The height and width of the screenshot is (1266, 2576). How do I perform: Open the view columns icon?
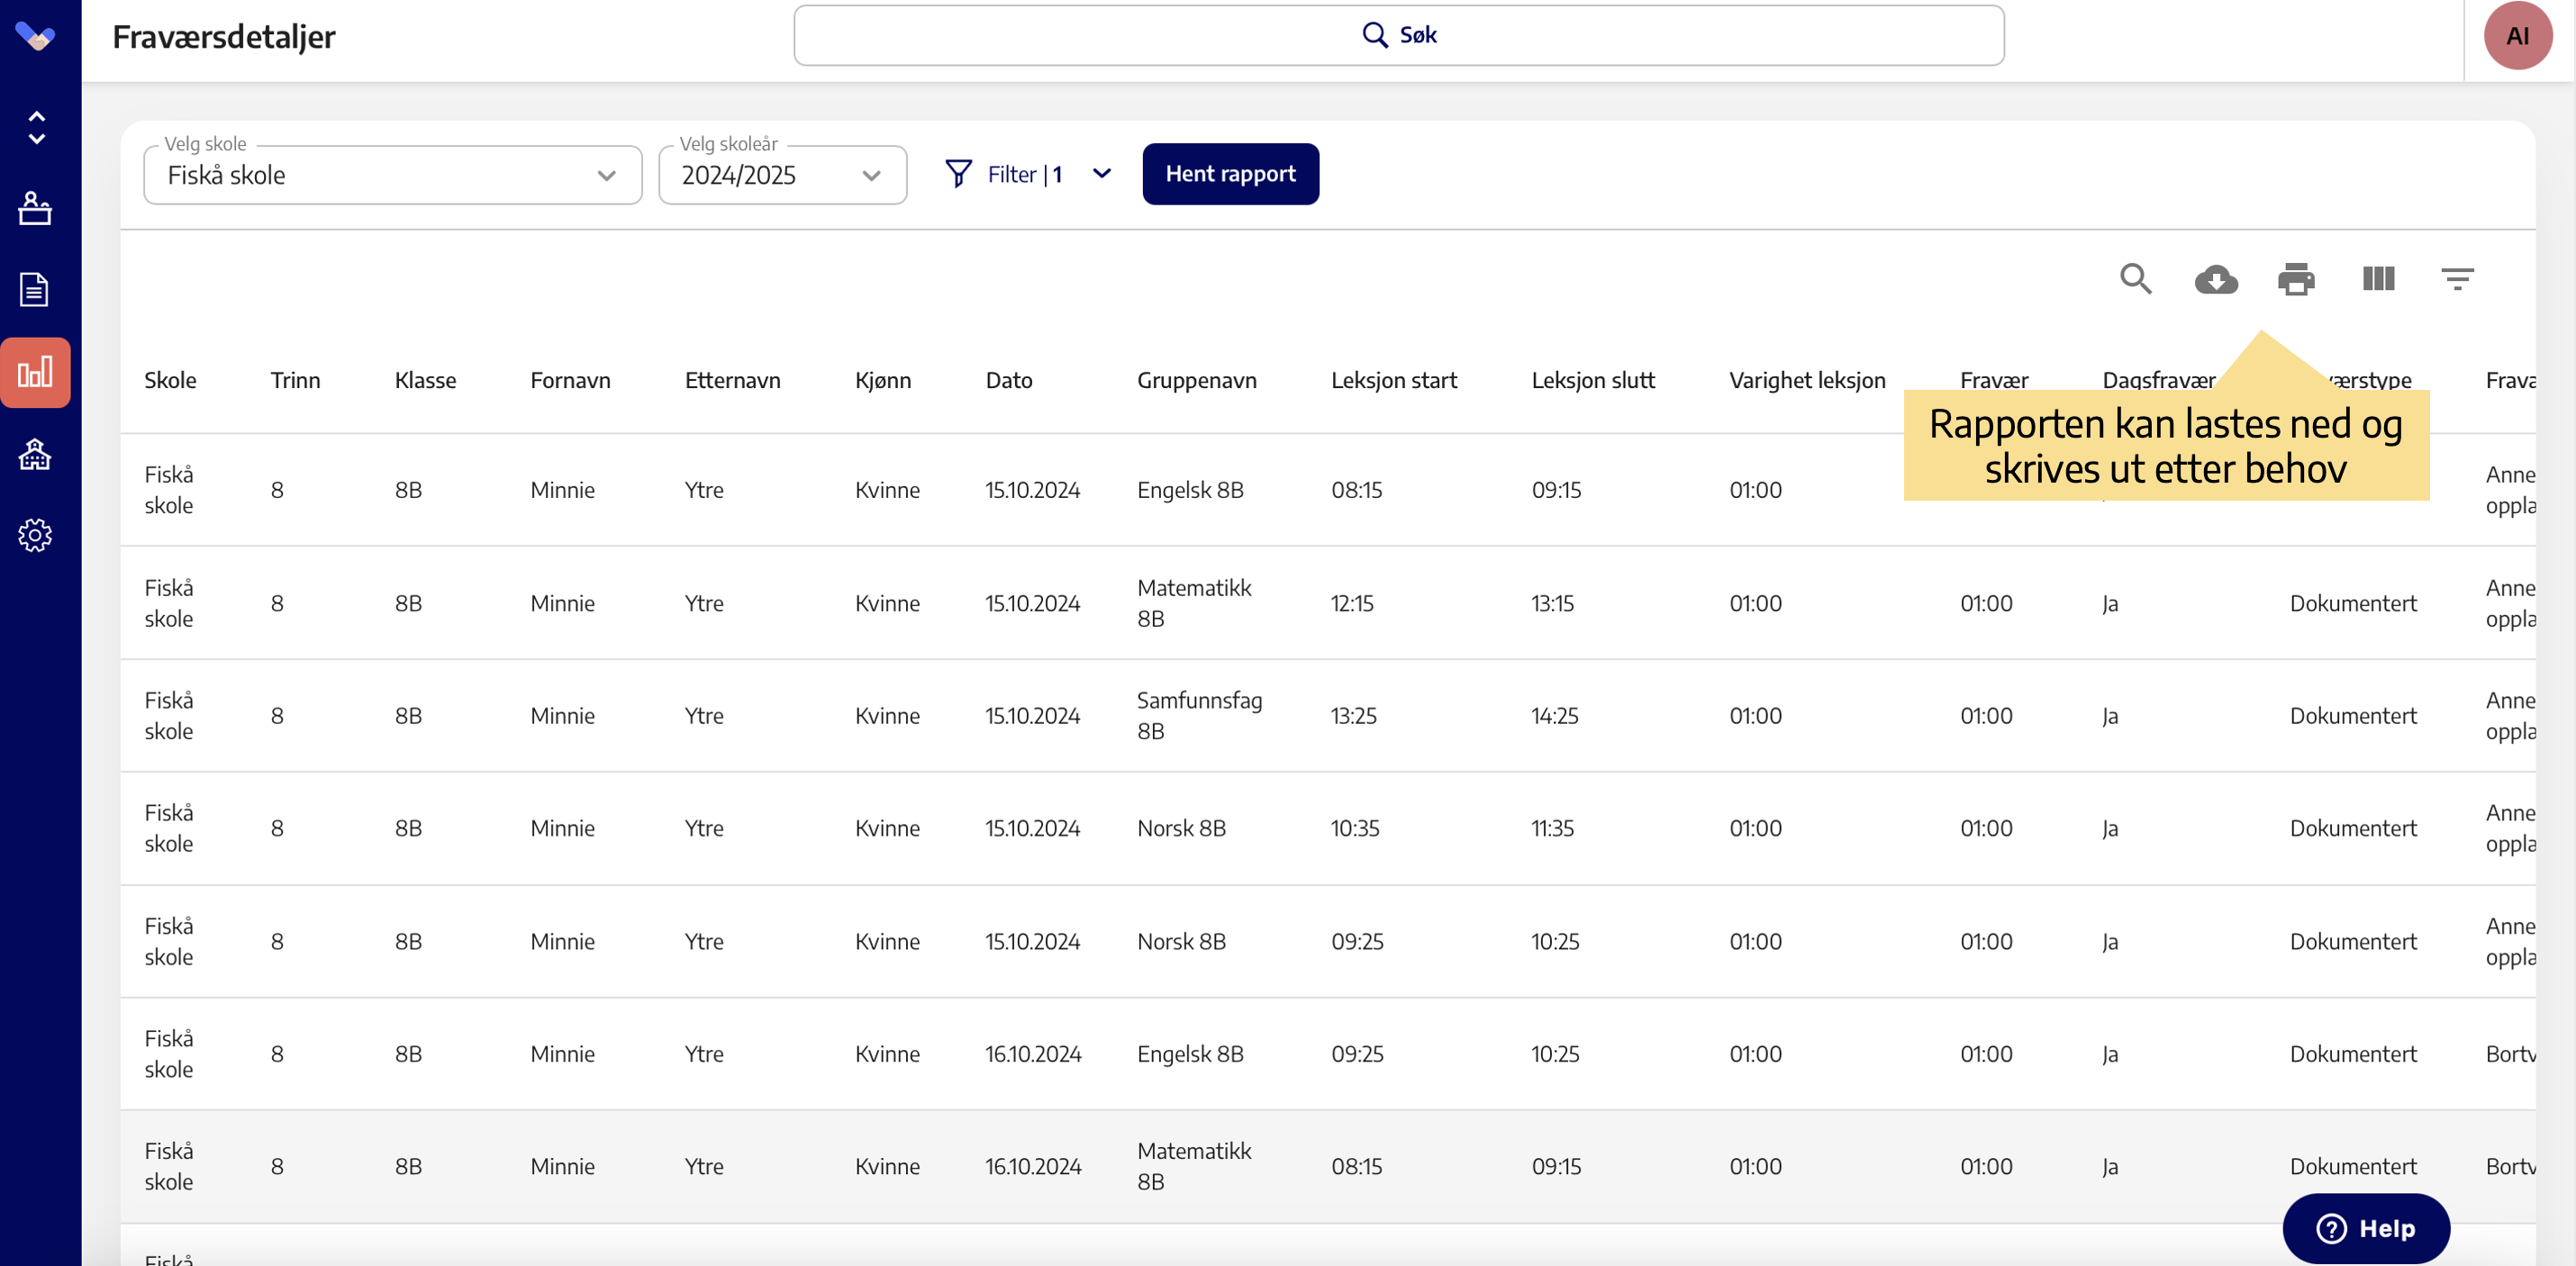[2377, 279]
